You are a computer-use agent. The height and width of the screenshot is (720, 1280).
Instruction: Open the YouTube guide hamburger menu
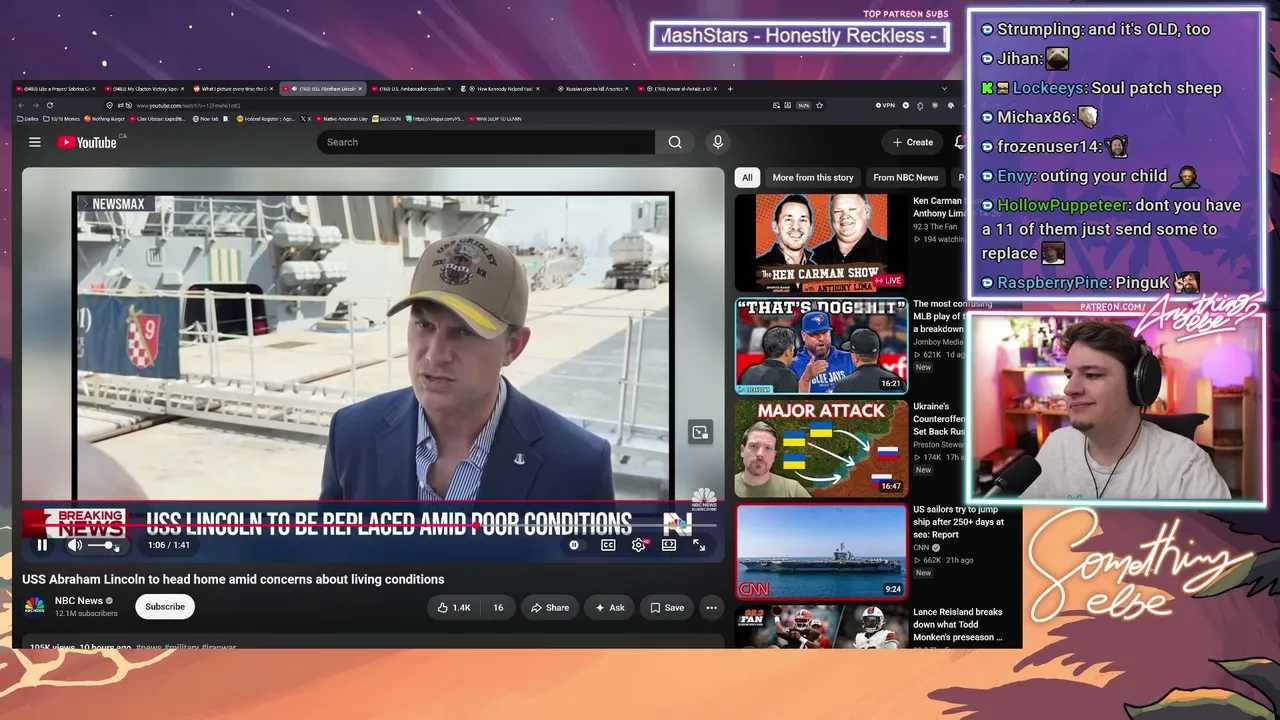point(35,142)
